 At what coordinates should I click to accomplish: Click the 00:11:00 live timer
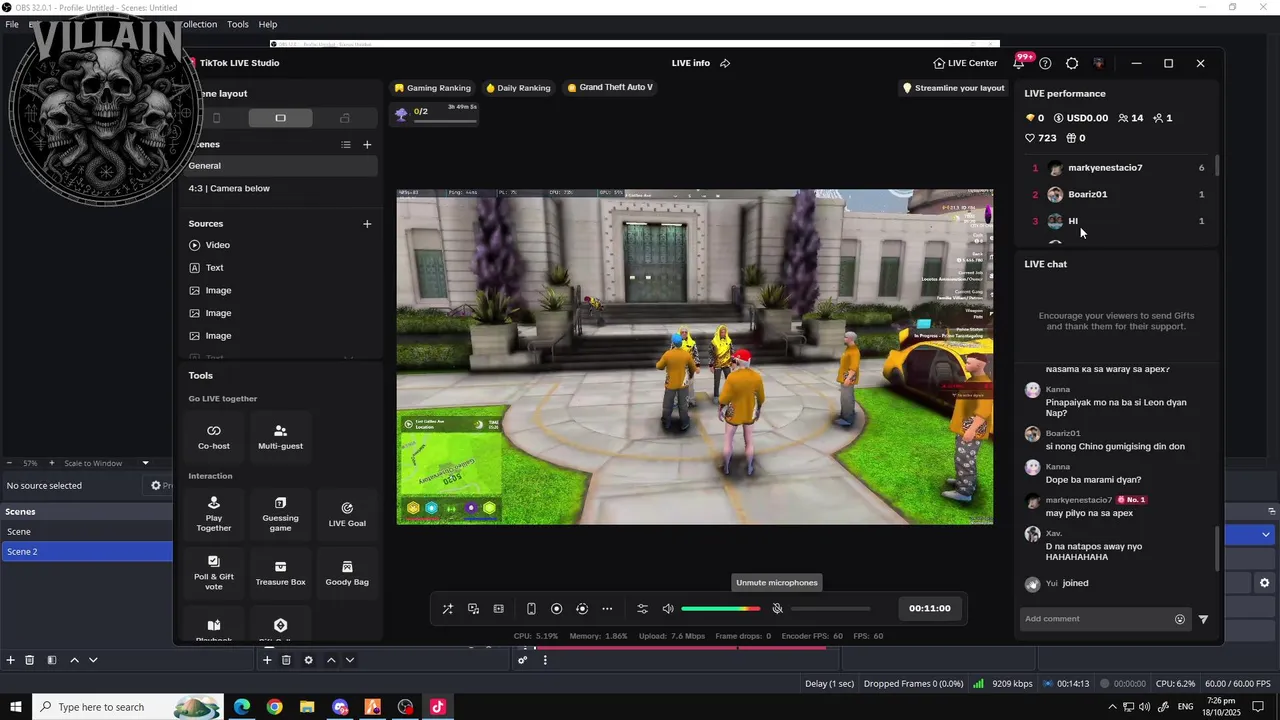click(929, 608)
